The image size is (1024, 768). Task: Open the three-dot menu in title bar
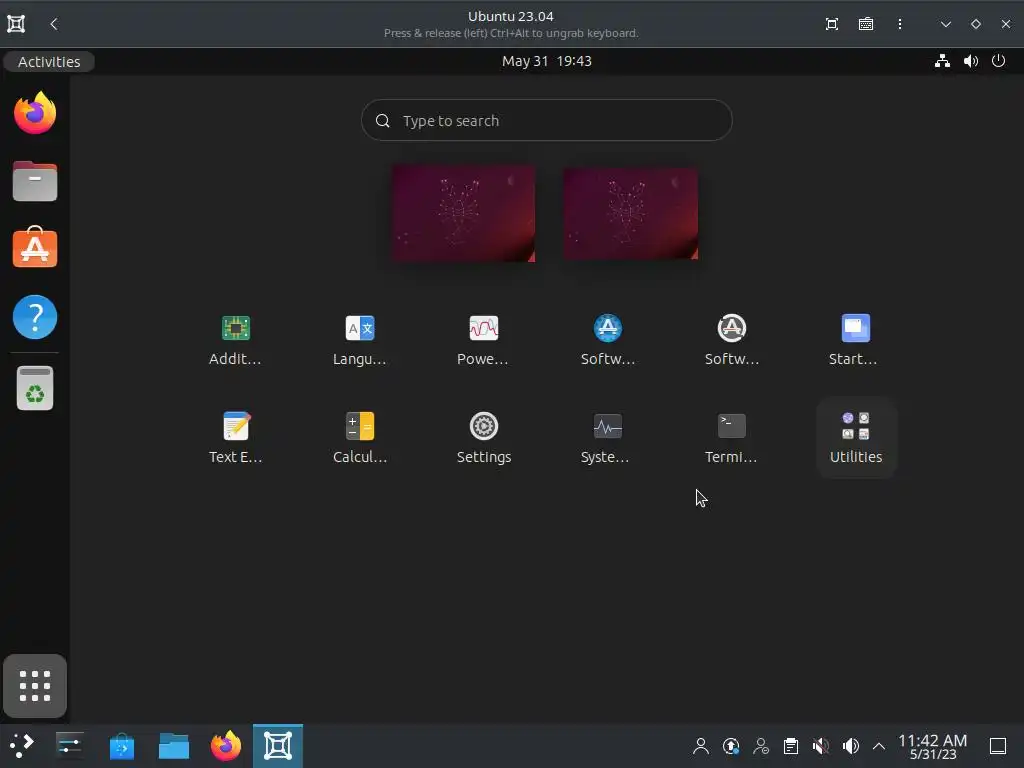[x=900, y=24]
